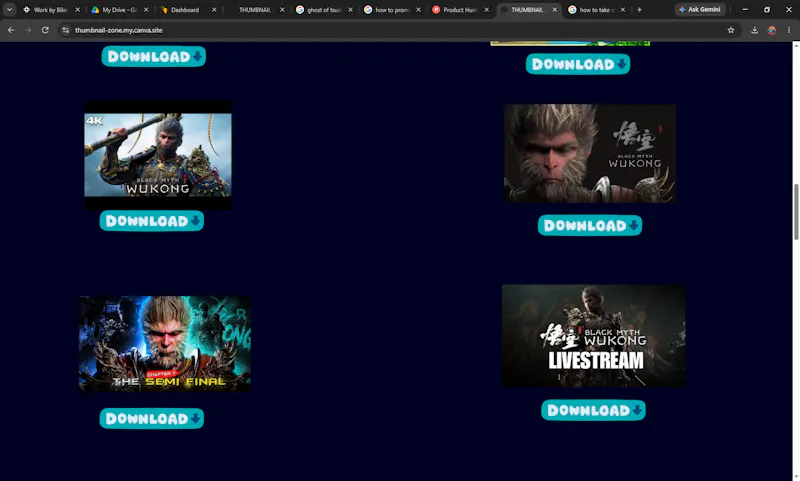Screen dimensions: 800x481
Task: Open a new tab with the plus icon
Action: (x=639, y=10)
